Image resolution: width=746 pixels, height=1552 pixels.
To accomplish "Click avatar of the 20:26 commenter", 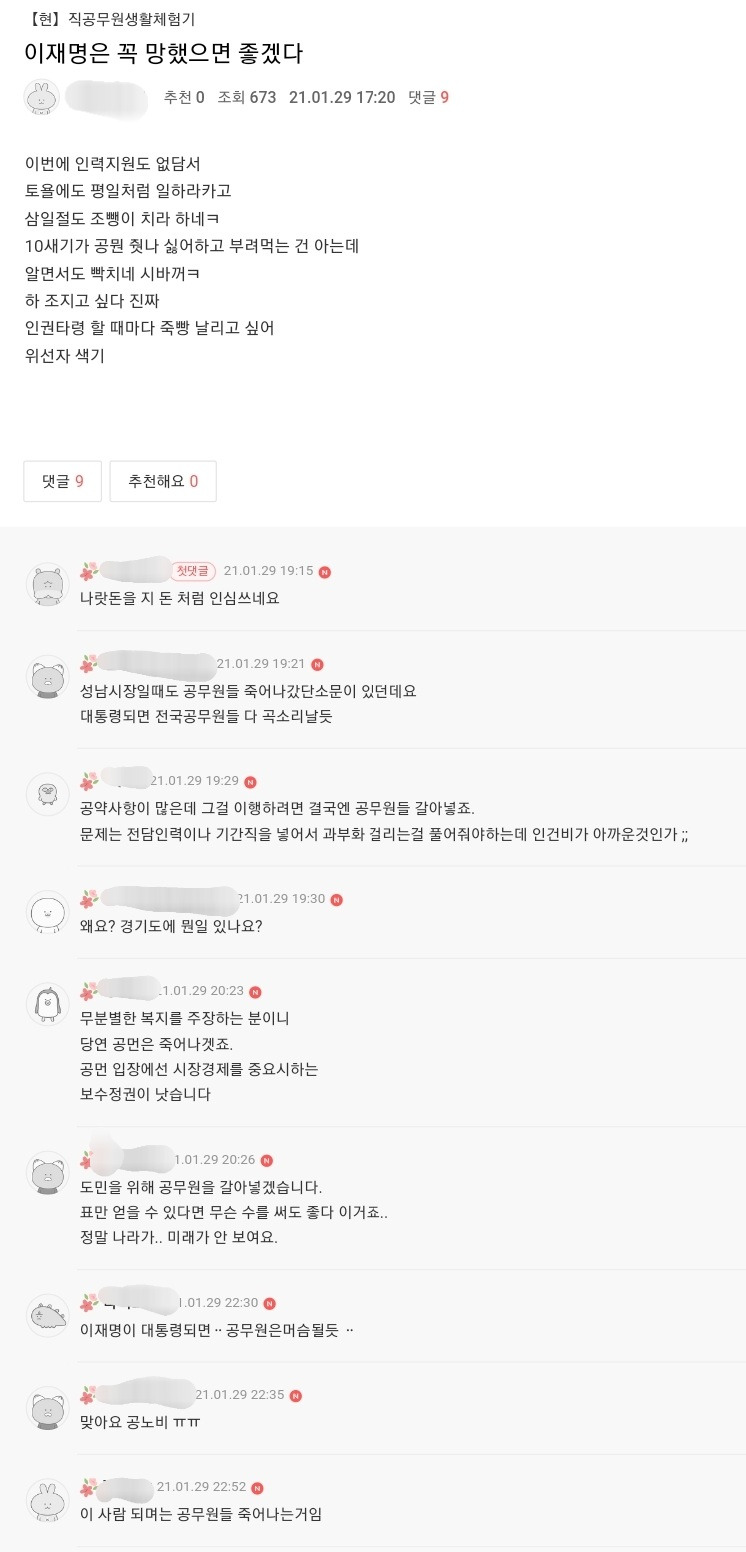I will 46,1172.
